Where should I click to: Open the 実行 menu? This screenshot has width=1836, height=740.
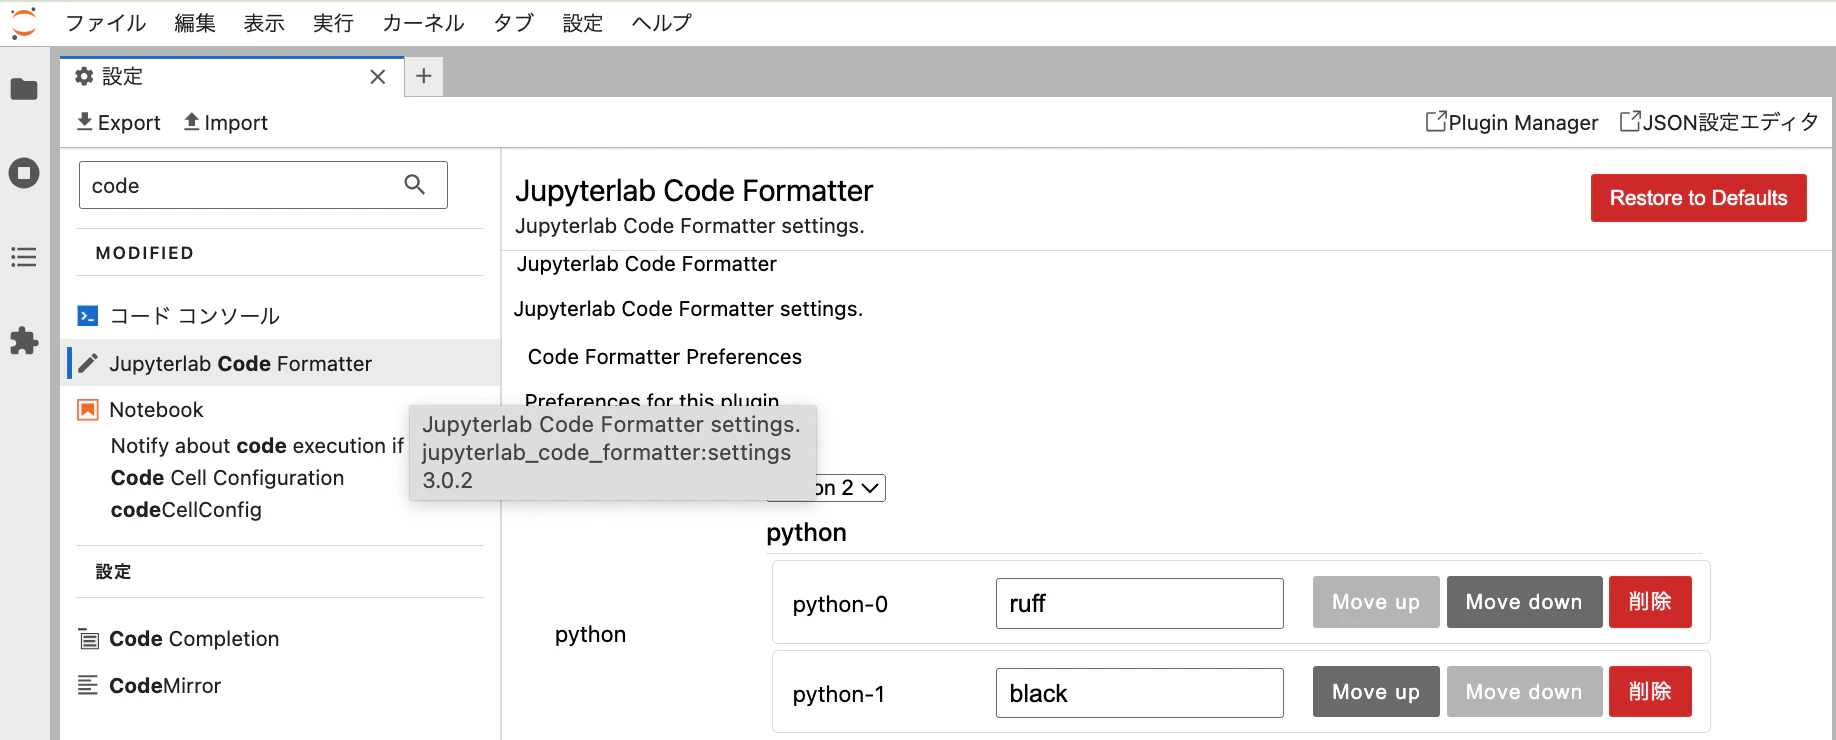tap(333, 22)
